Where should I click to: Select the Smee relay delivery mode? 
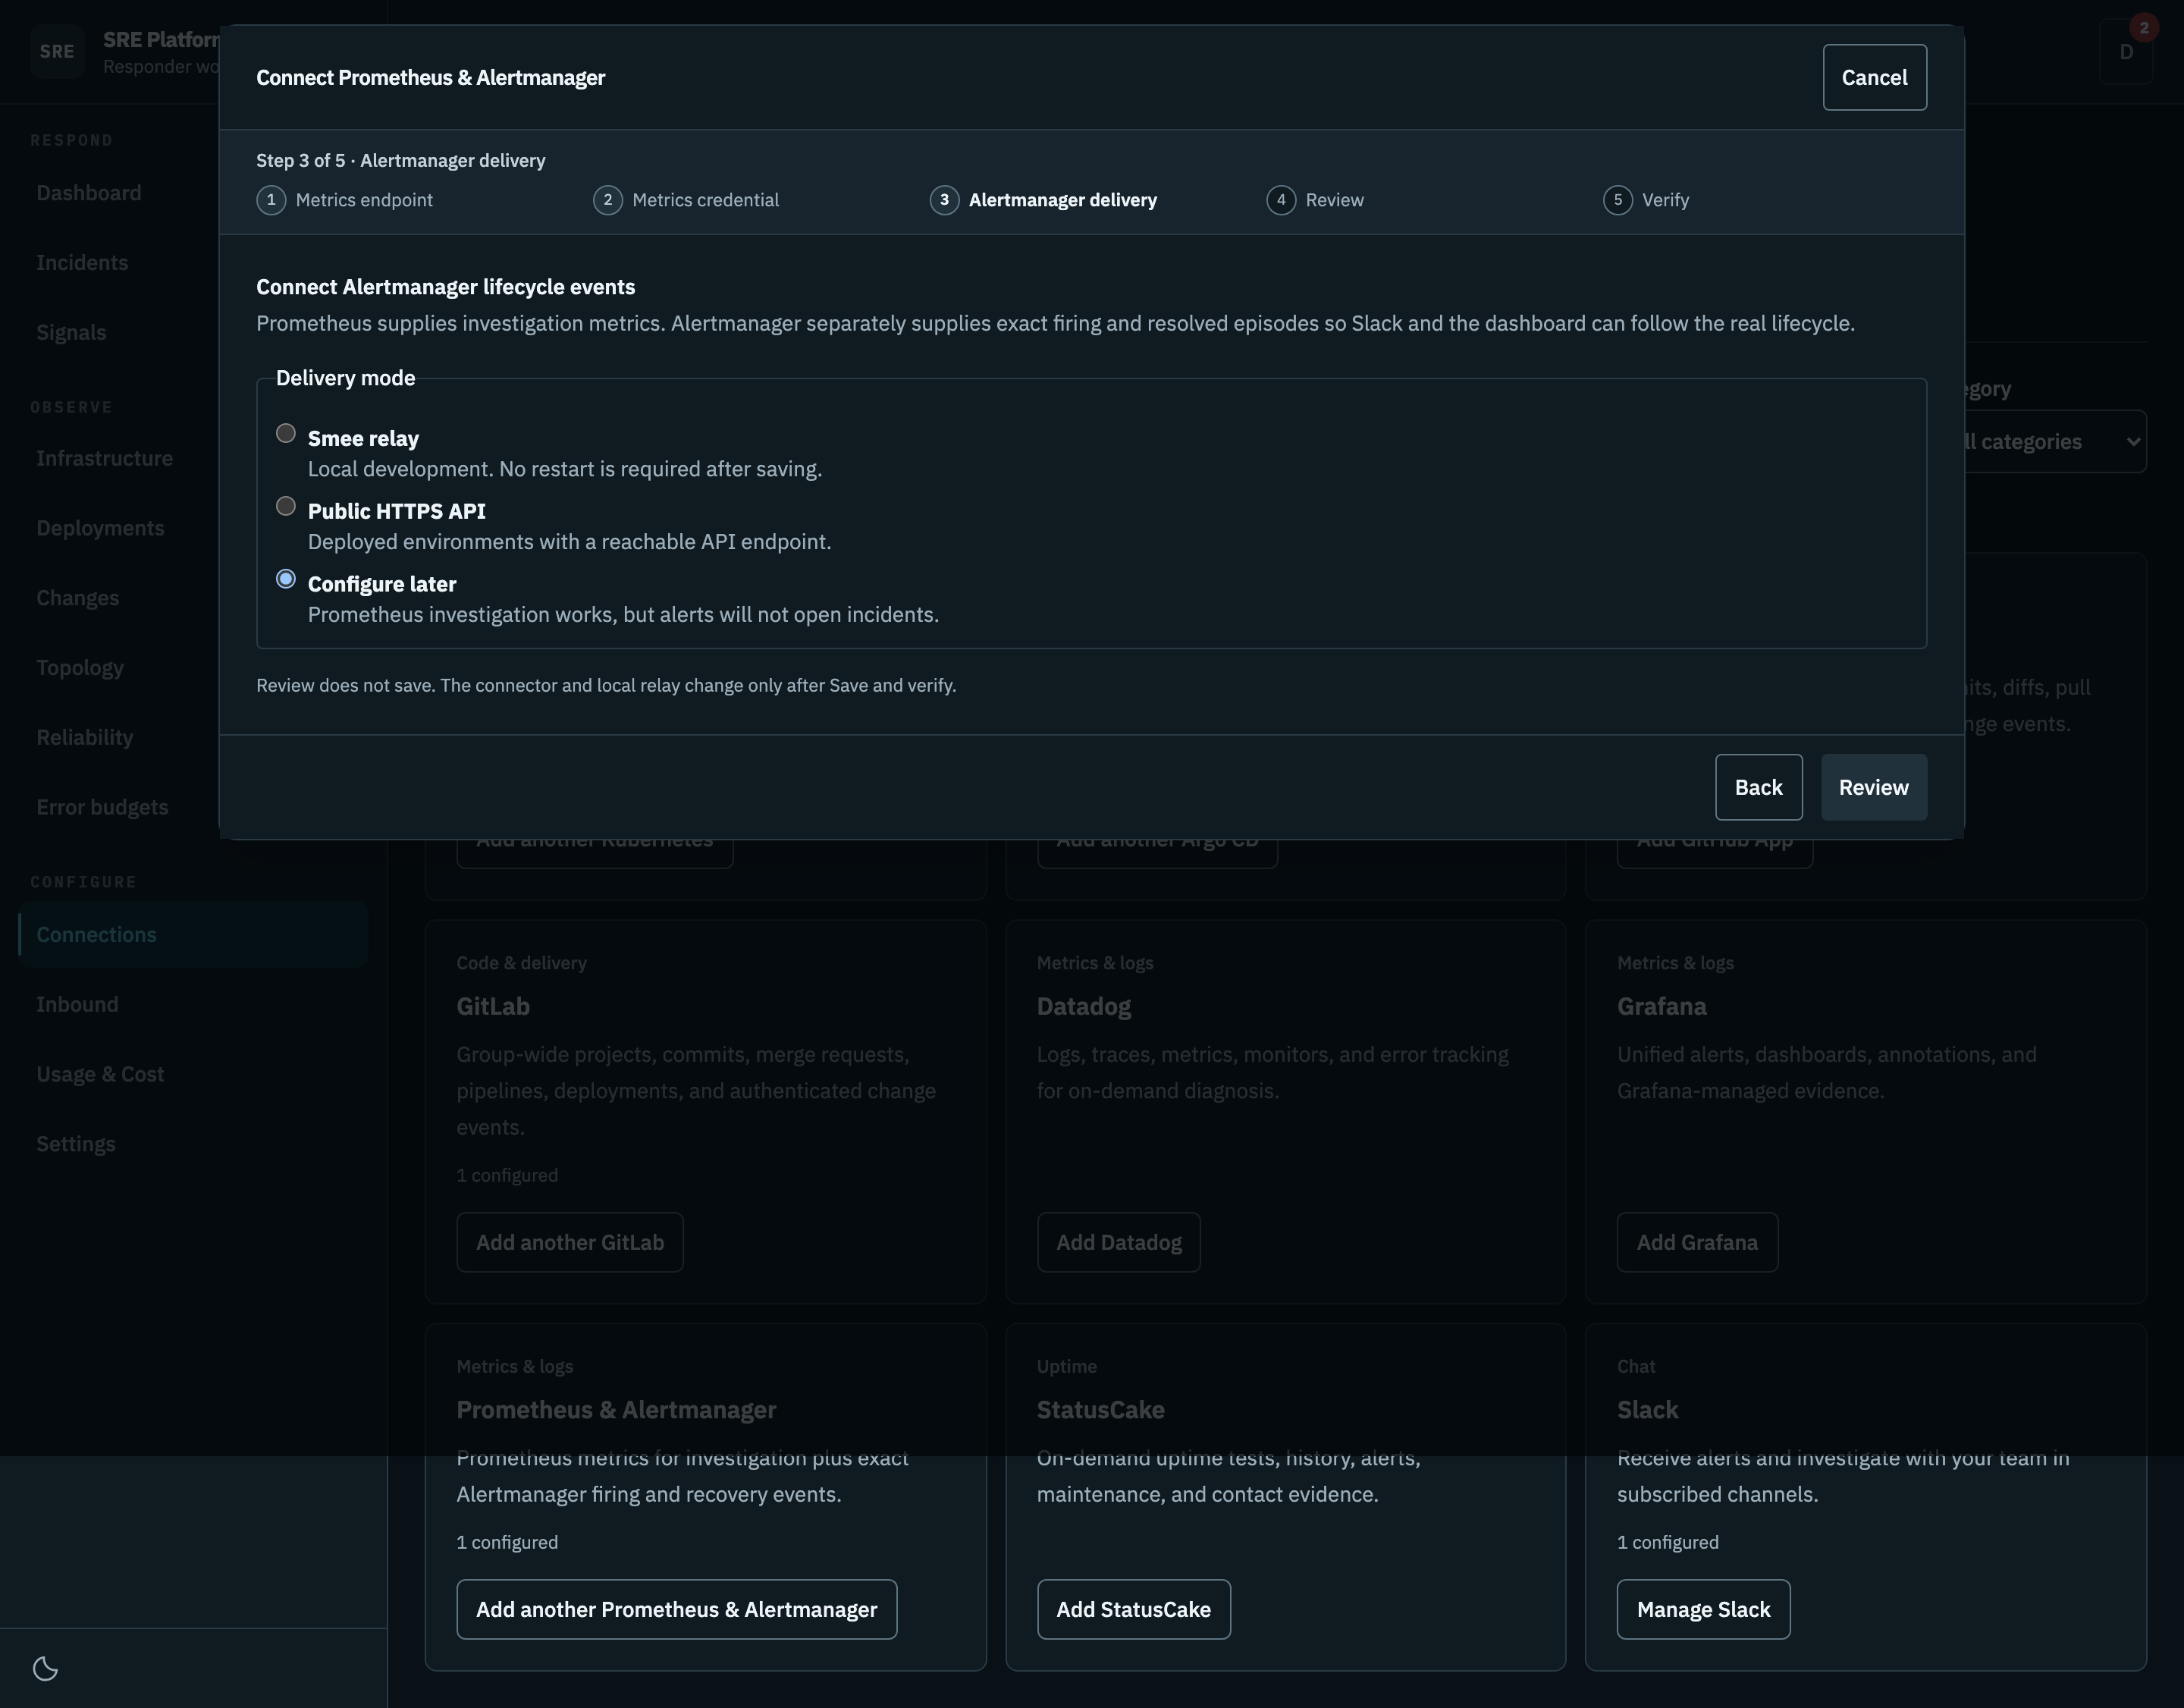pyautogui.click(x=286, y=434)
